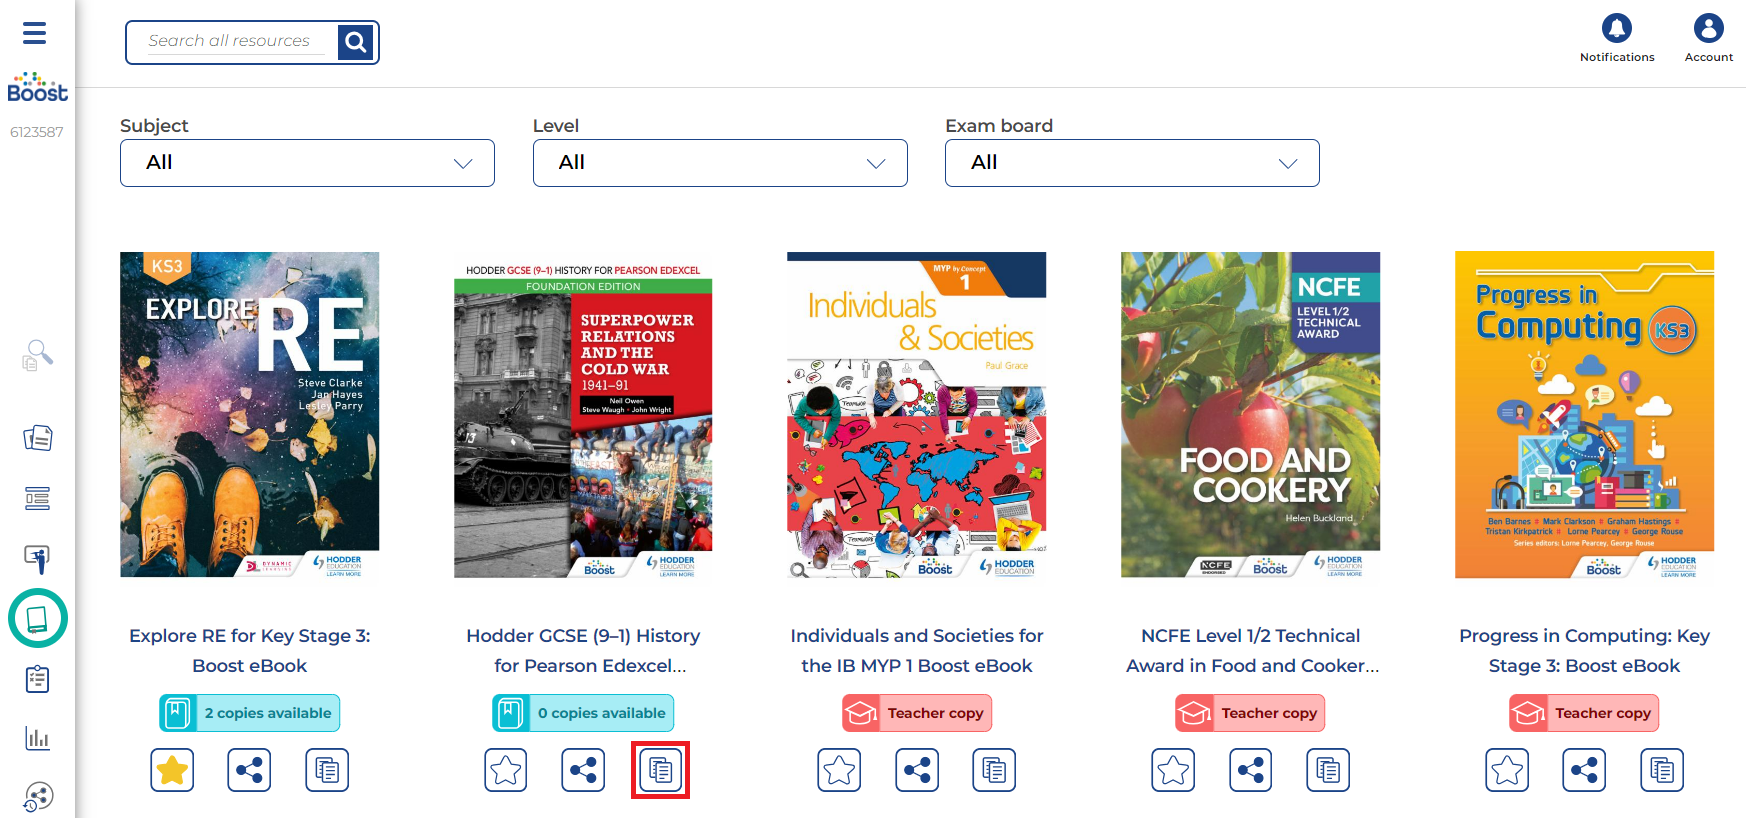The width and height of the screenshot is (1746, 818).
Task: Open the clipboard assessments icon in the sidebar
Action: point(36,679)
